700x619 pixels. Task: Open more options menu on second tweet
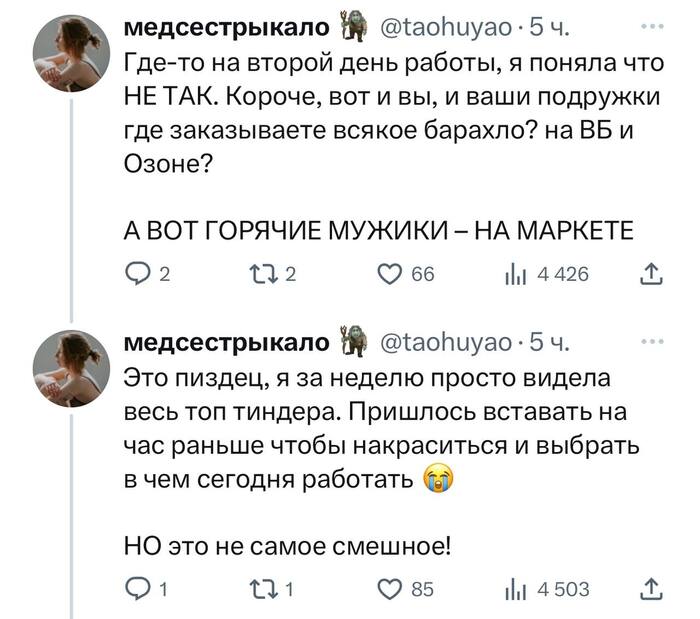pos(651,342)
